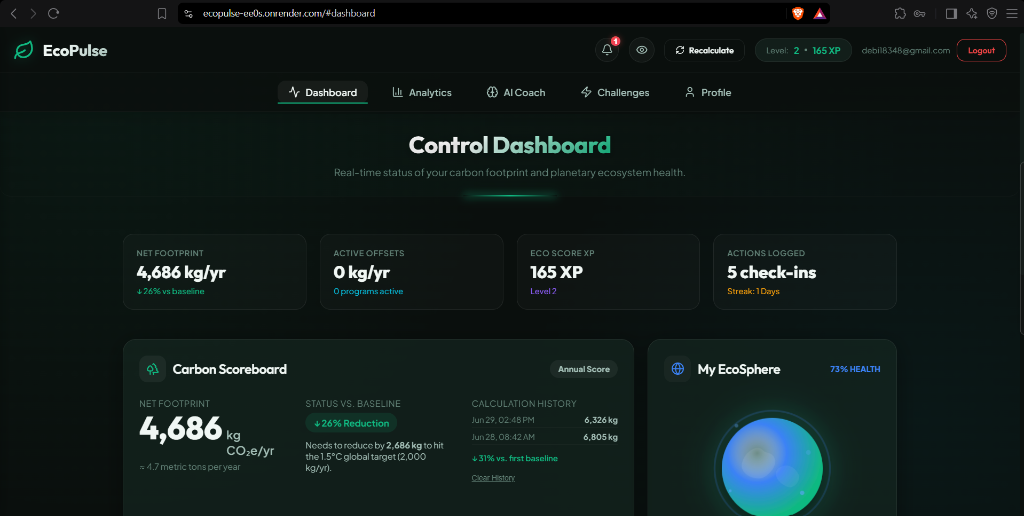
Task: Open the Profile tab
Action: pyautogui.click(x=708, y=93)
